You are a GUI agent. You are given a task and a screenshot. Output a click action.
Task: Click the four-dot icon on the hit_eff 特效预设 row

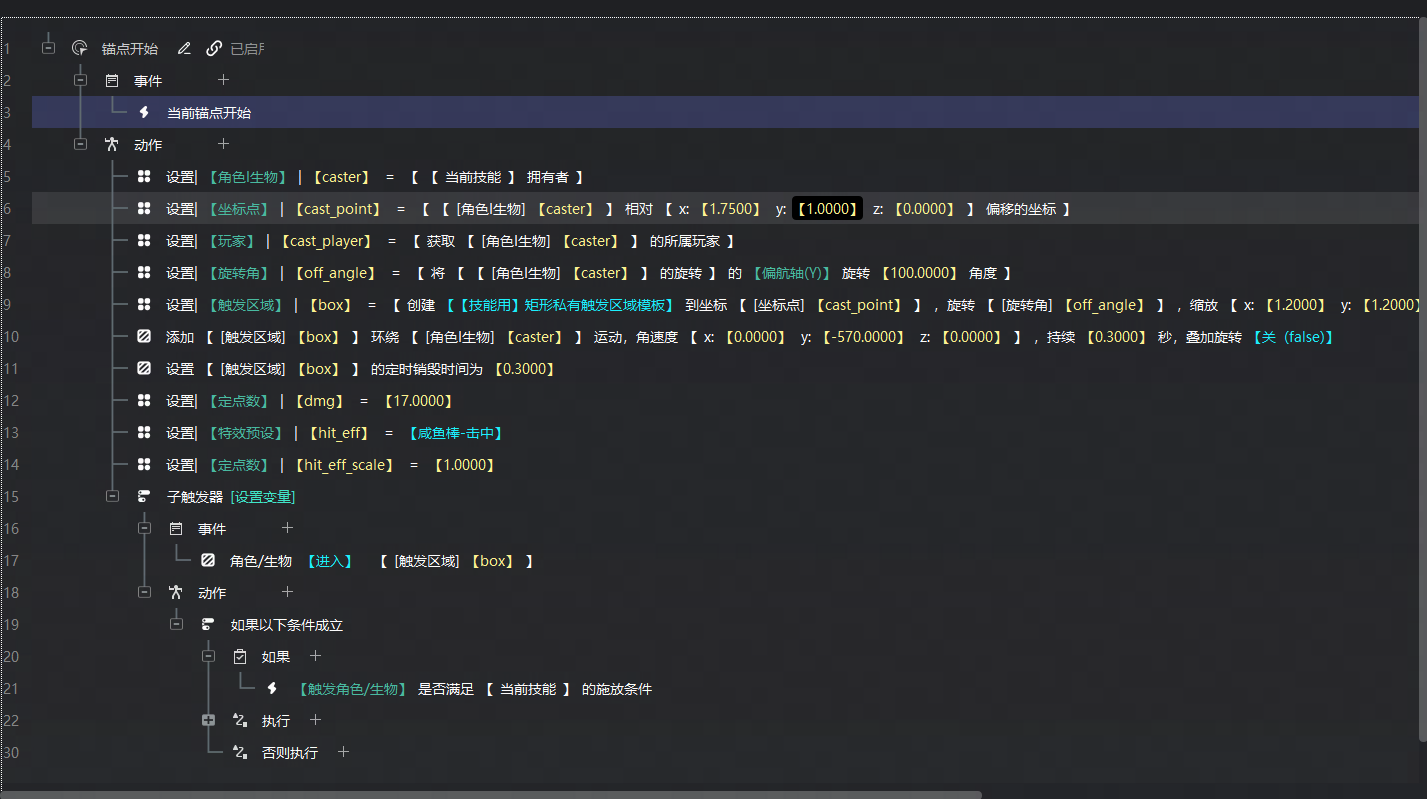coord(144,432)
